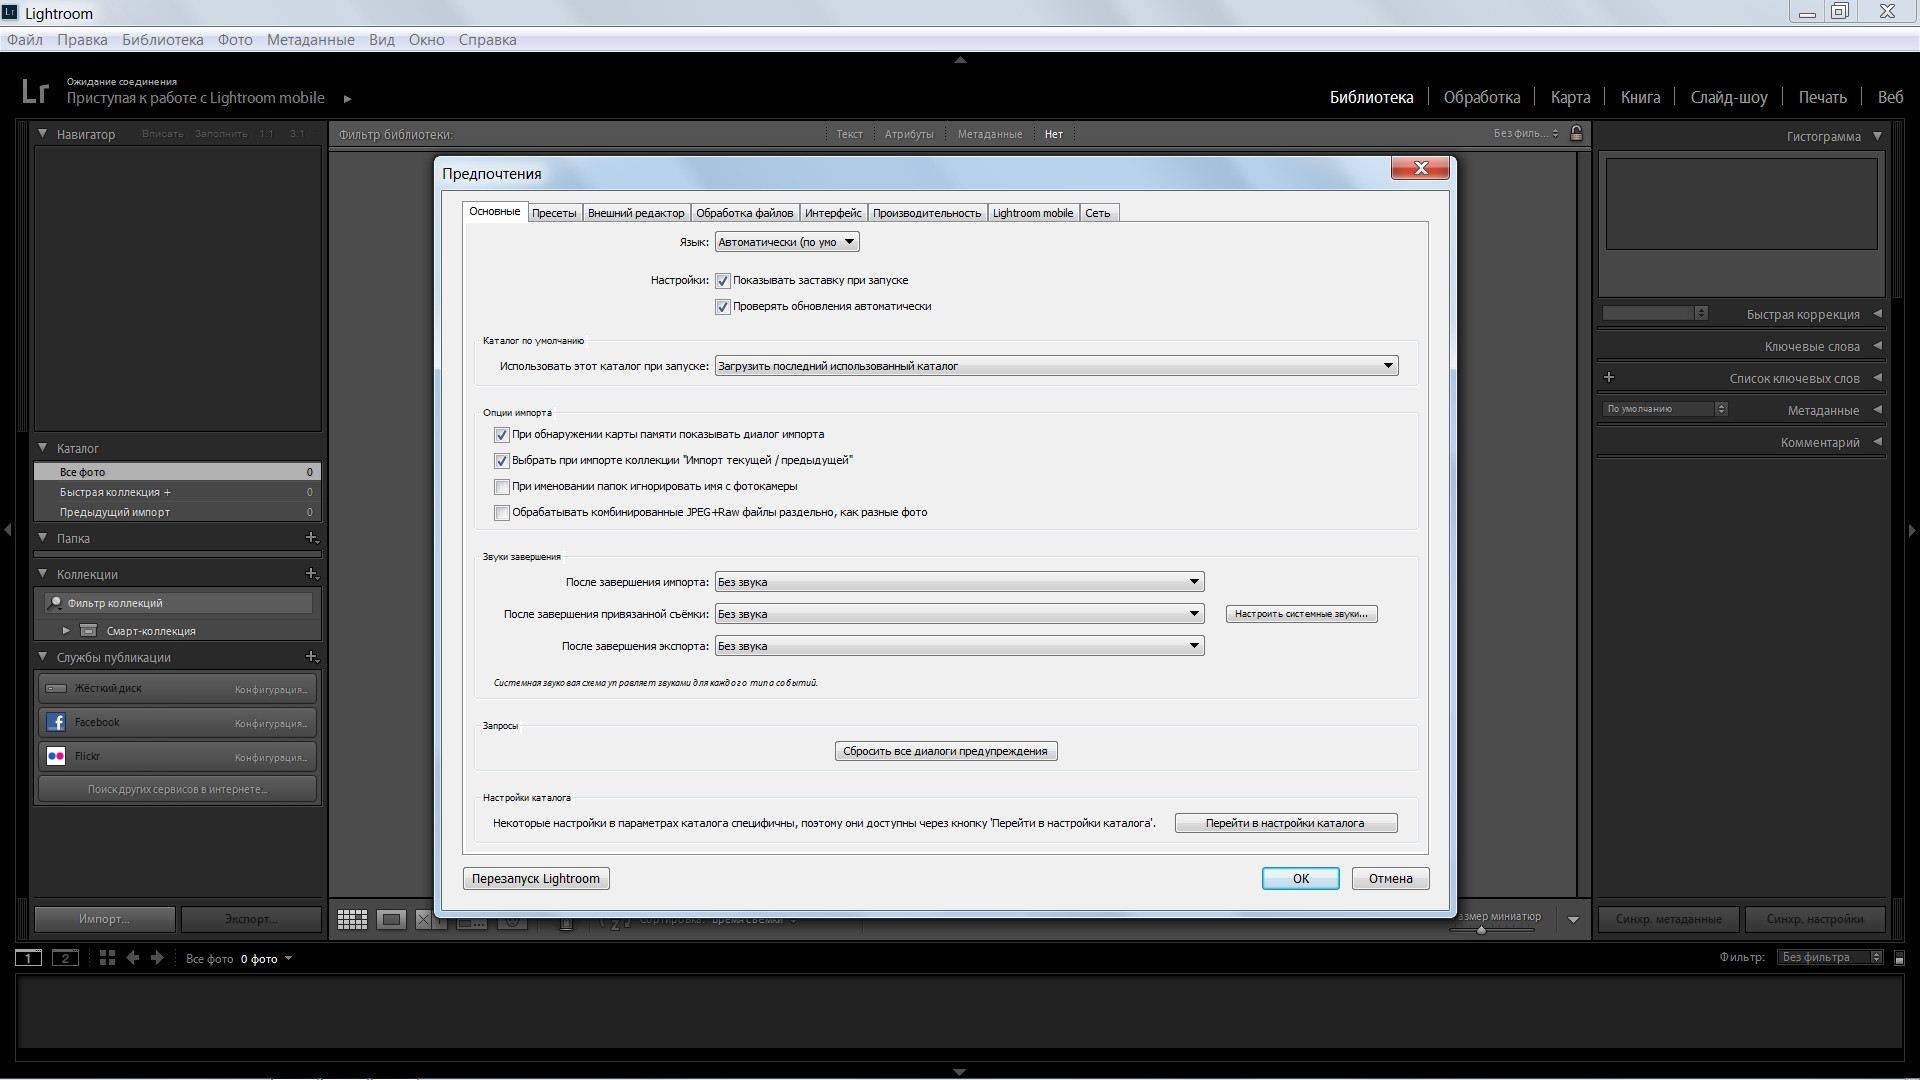The height and width of the screenshot is (1080, 1920).
Task: Switch to the External editor tab
Action: pos(636,213)
